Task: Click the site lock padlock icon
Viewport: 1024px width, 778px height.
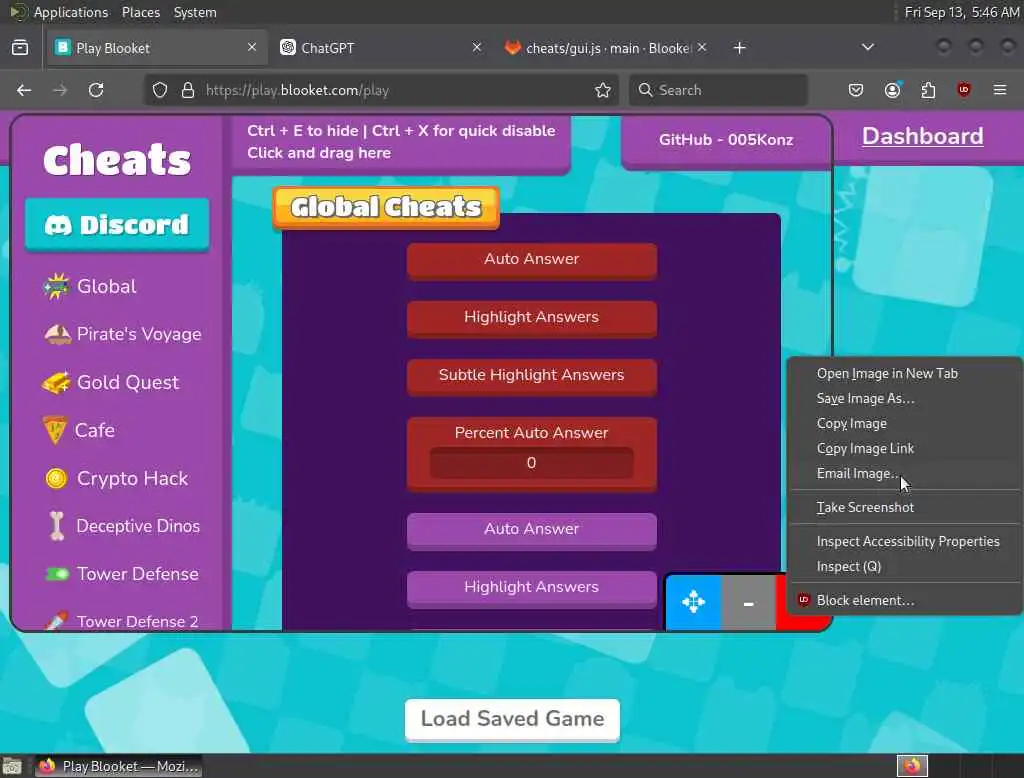Action: coord(188,90)
